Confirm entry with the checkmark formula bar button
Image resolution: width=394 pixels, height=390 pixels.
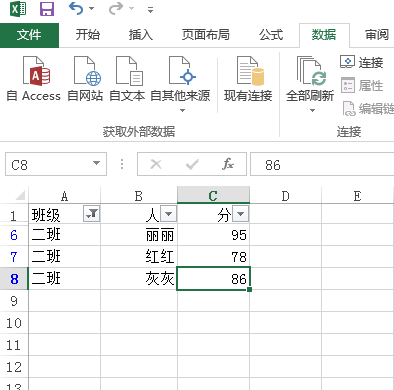(x=192, y=164)
